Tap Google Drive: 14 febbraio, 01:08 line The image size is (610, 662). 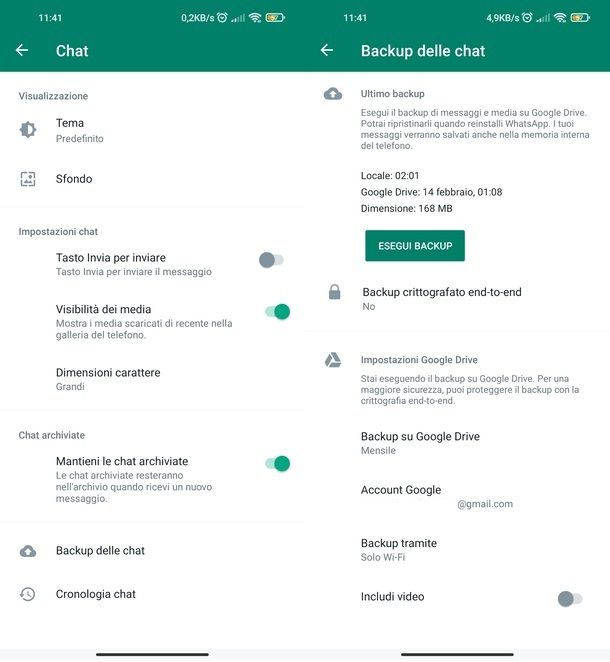[x=431, y=192]
